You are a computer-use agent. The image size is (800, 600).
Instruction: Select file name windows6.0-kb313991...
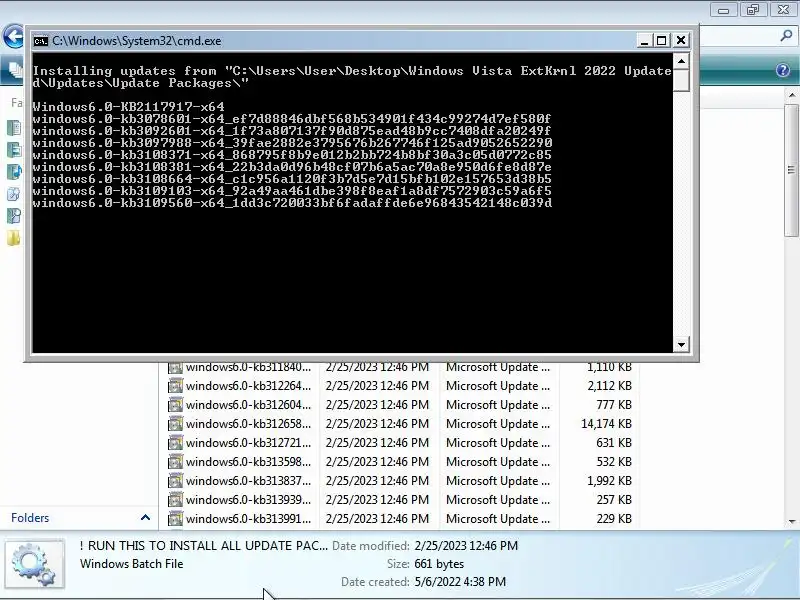tap(248, 519)
